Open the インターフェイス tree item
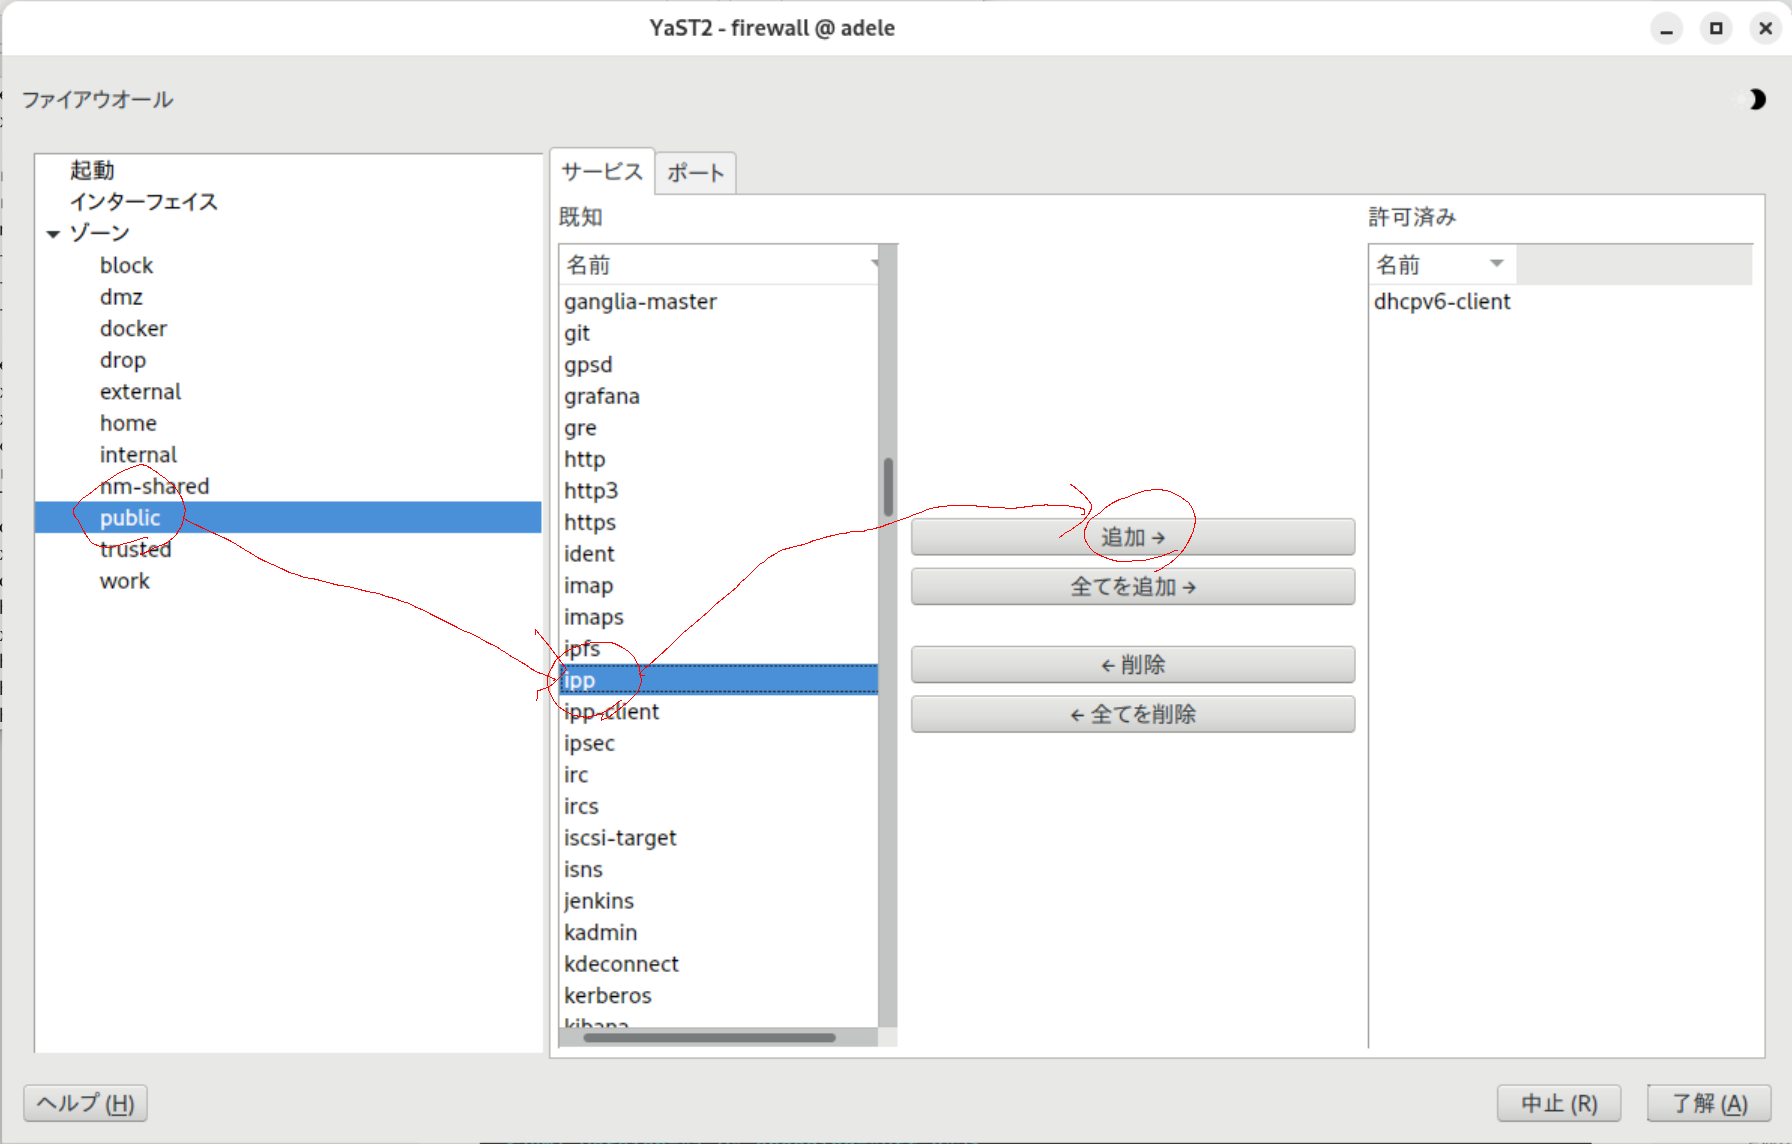 click(143, 202)
